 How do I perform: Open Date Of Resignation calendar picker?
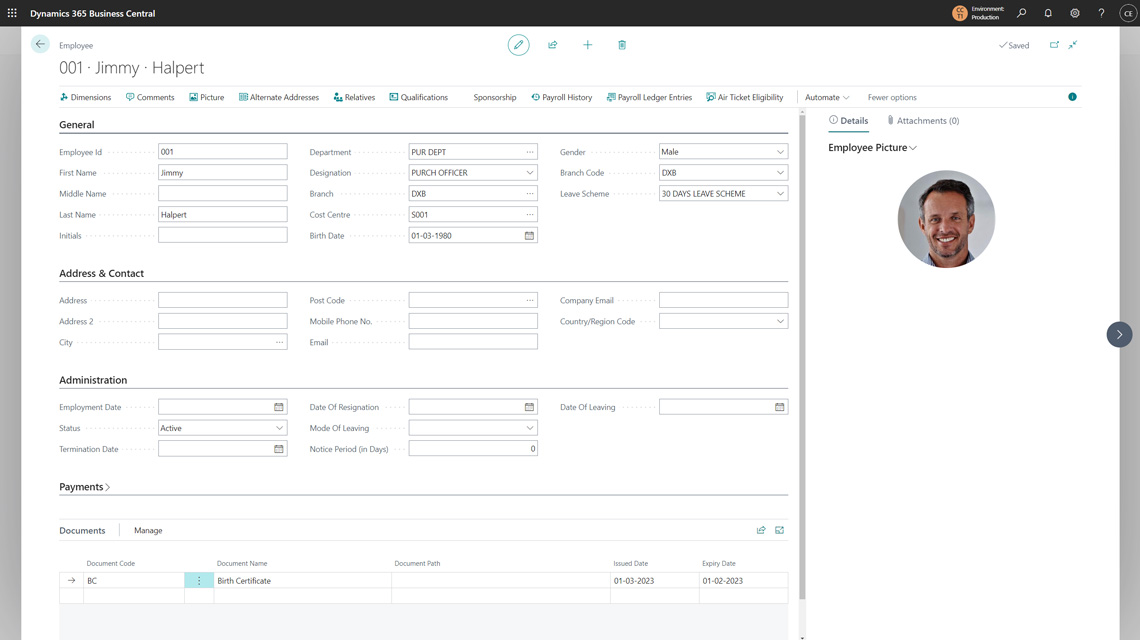(529, 407)
